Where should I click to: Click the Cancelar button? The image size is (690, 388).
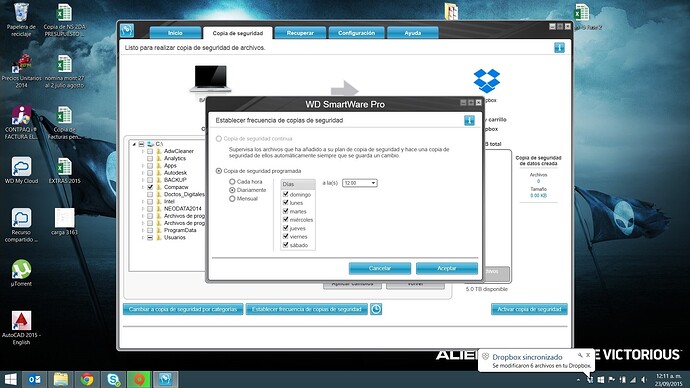click(380, 268)
